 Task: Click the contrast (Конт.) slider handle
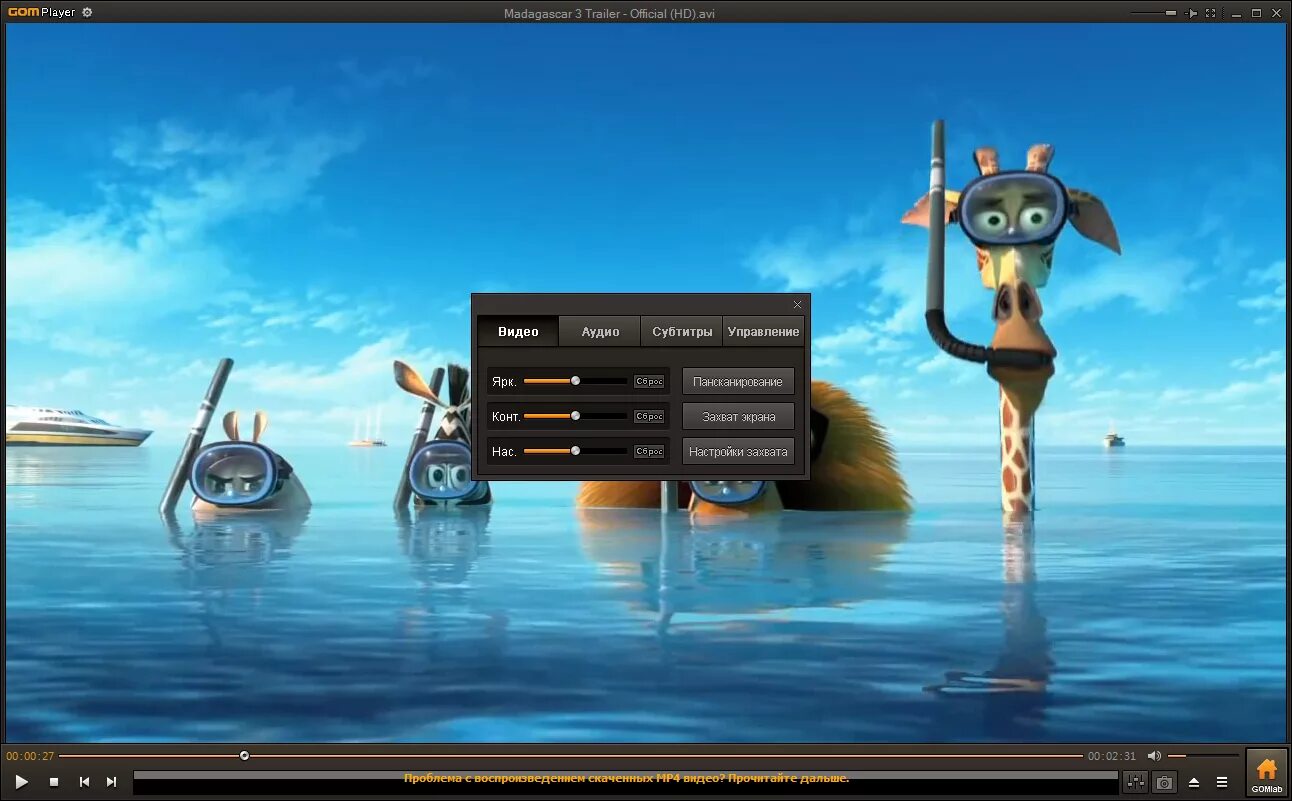click(x=575, y=415)
